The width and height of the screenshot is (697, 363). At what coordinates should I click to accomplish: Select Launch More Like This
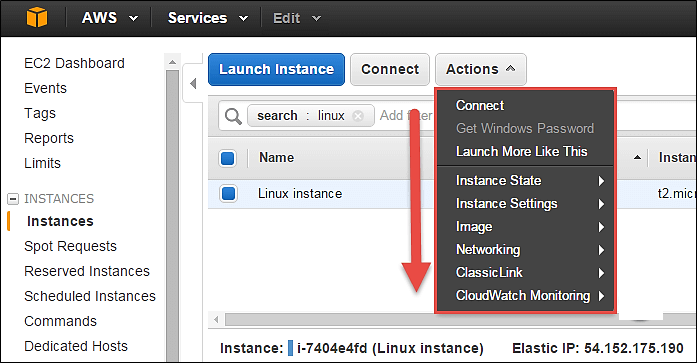[x=521, y=152]
